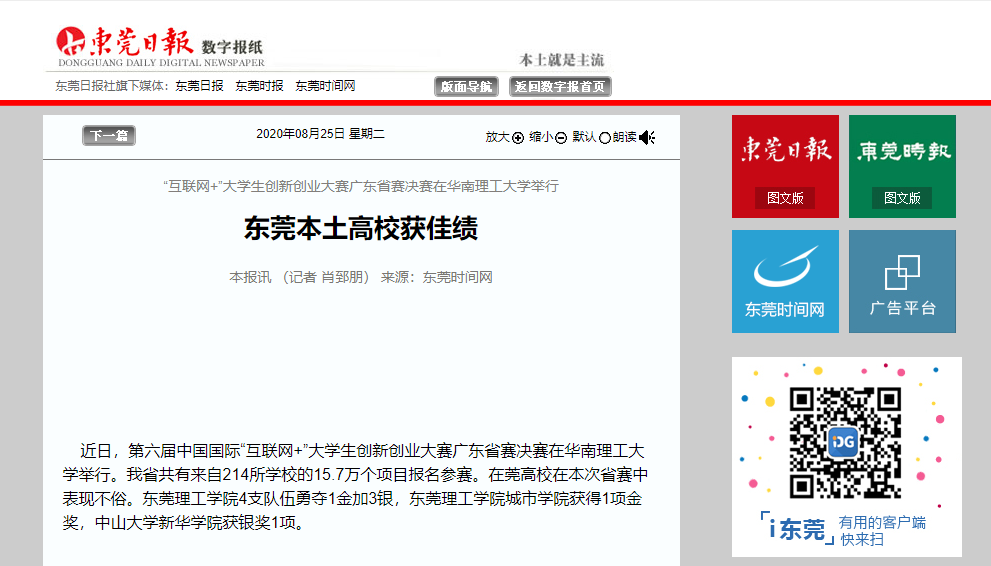
Task: Click the 返回数字报首页 button
Action: coord(560,87)
